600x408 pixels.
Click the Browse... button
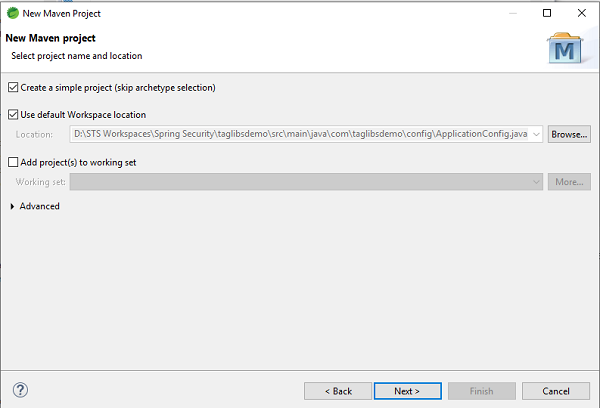(569, 134)
